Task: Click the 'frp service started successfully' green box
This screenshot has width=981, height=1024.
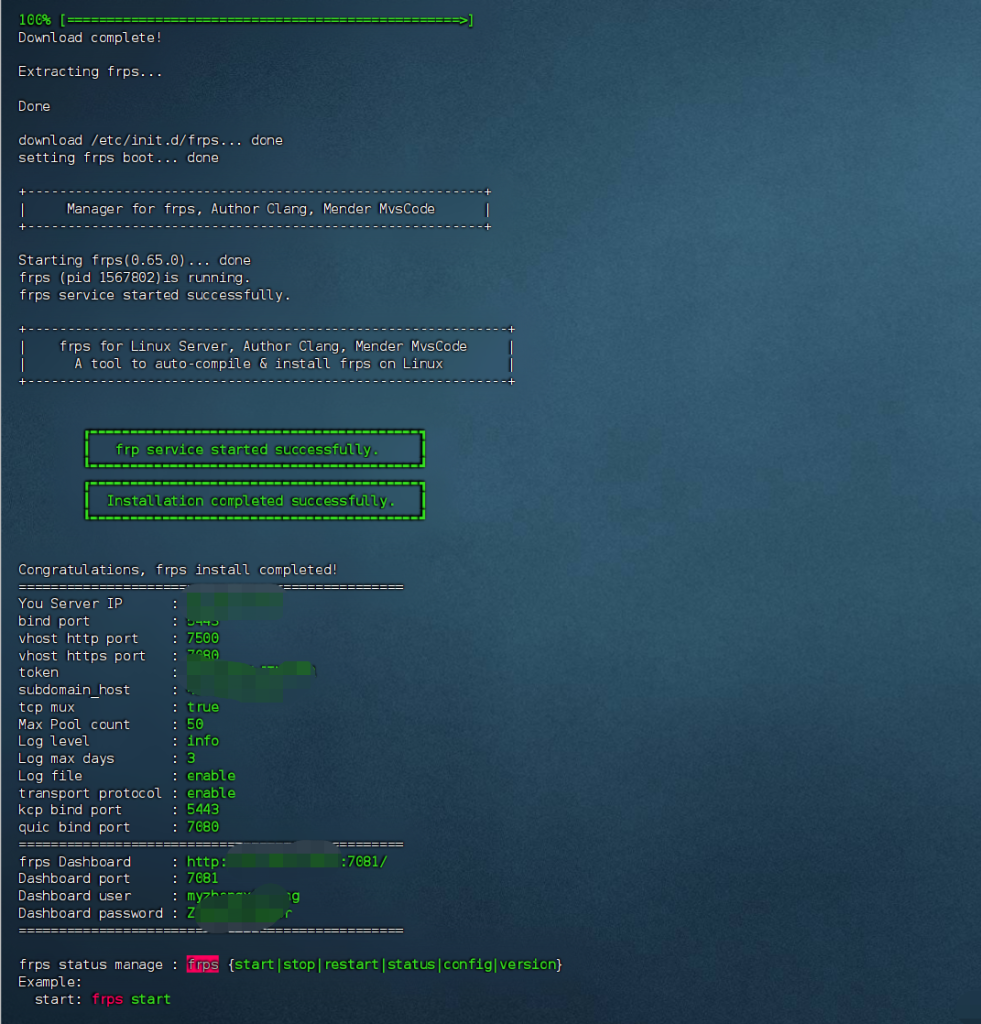Action: [x=254, y=449]
